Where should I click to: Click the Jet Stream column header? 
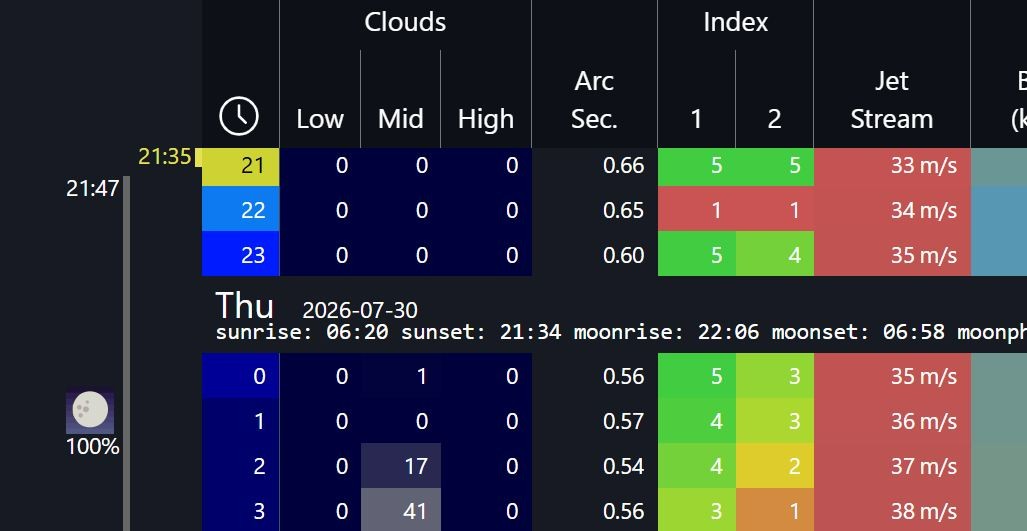tap(891, 100)
